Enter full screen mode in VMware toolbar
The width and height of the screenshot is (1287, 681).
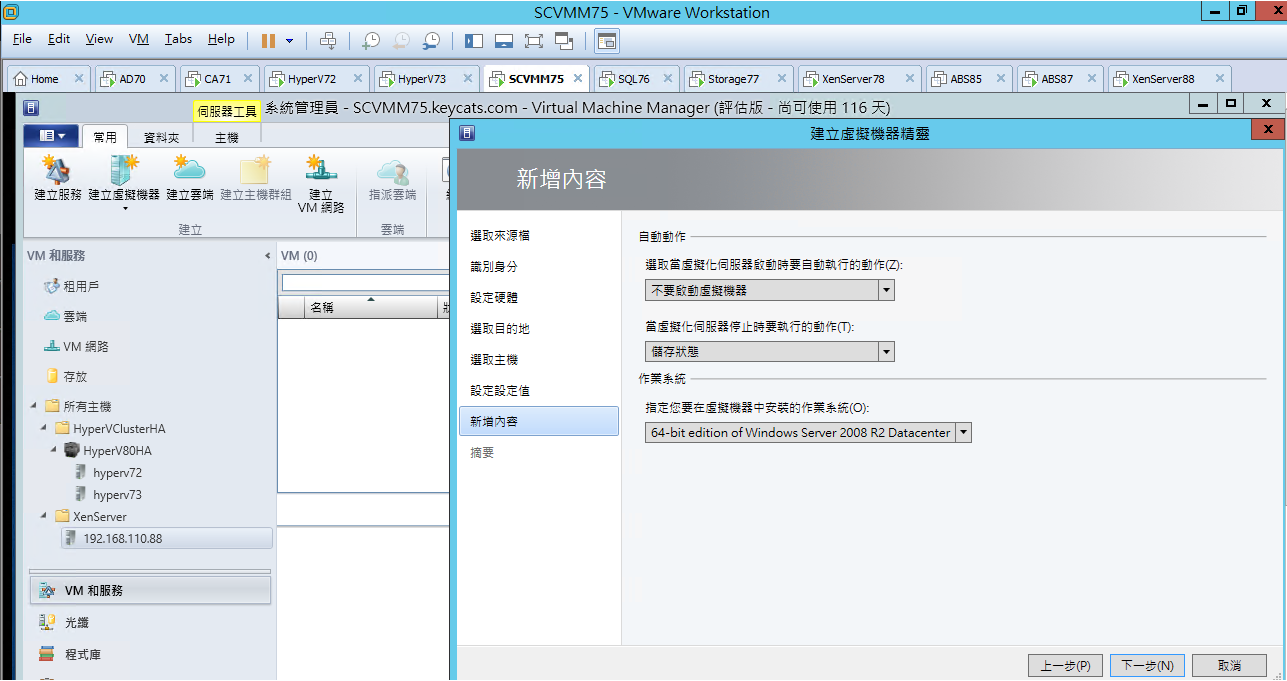[534, 40]
